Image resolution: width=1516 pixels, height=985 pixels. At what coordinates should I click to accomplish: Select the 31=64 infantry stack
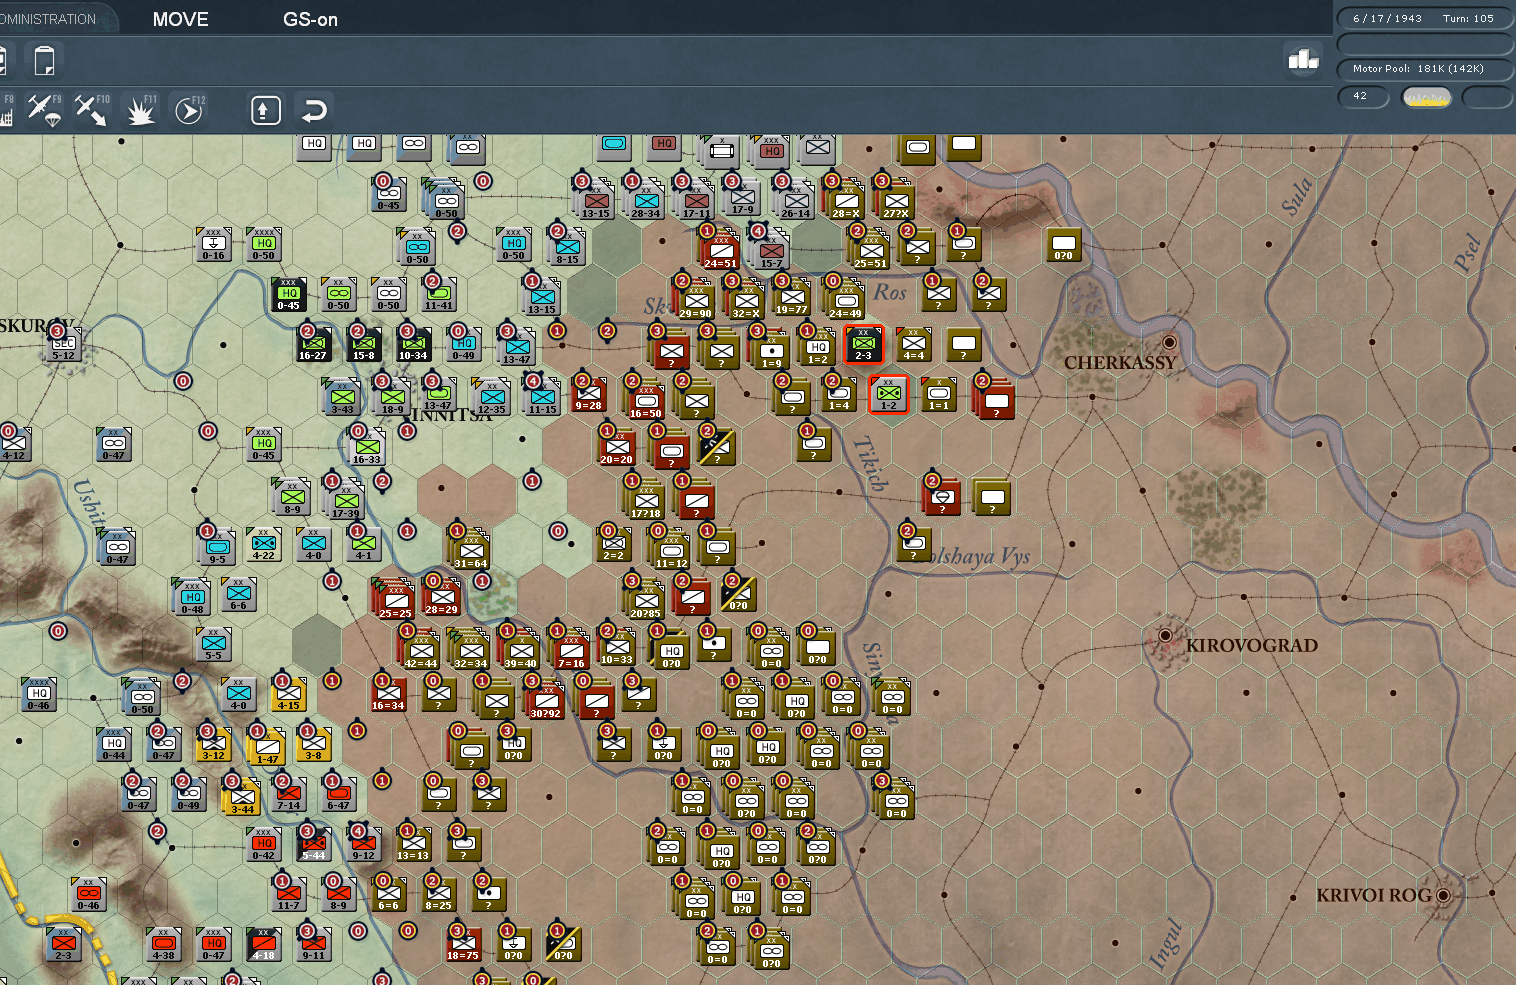[x=470, y=548]
